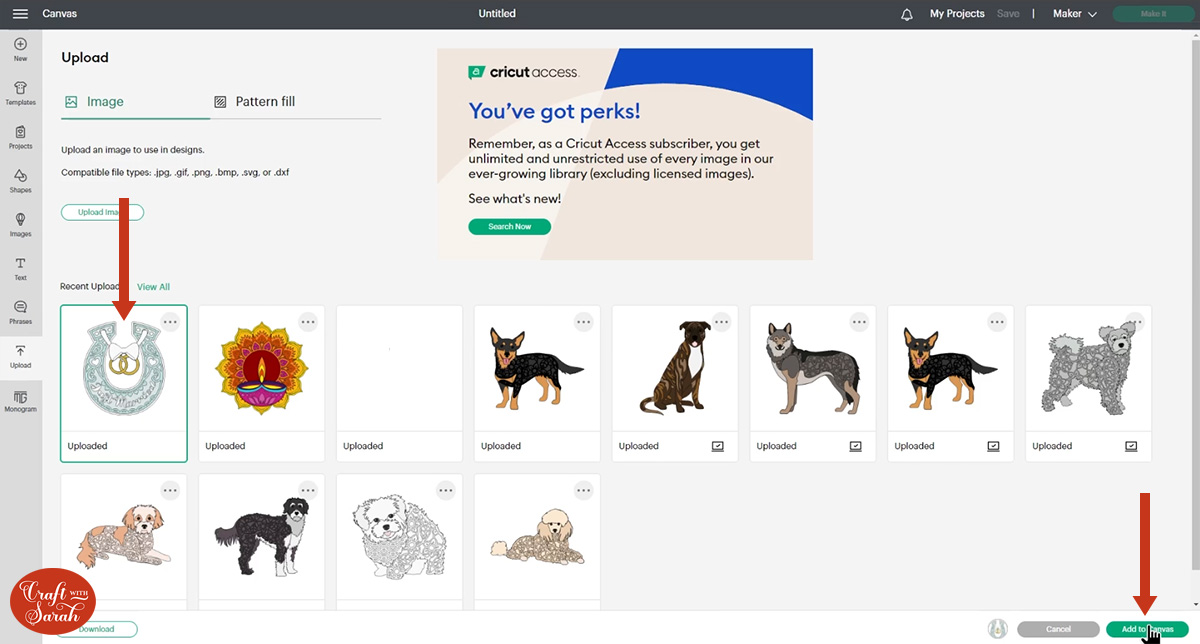Select the black and white doodle thumbnail

coord(262,535)
